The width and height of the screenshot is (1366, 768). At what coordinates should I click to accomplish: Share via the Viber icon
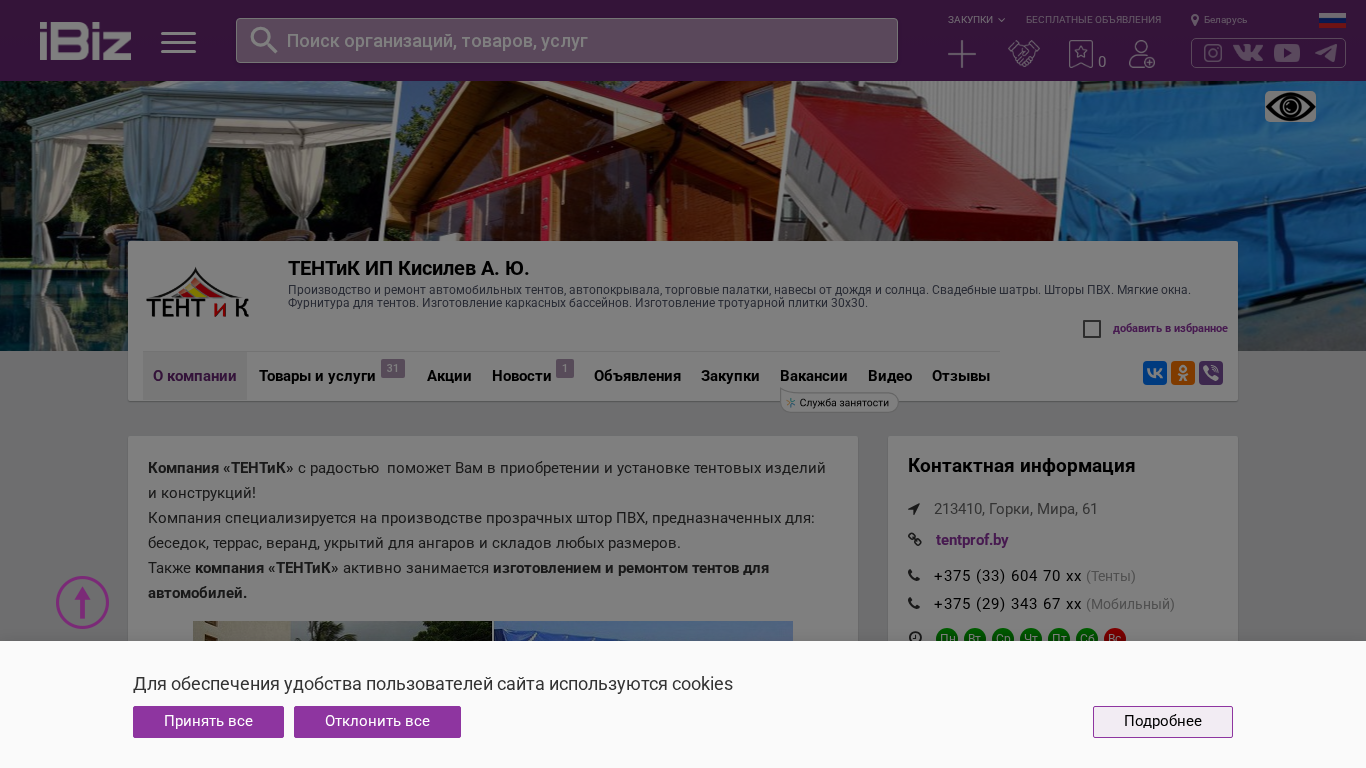(x=1211, y=373)
